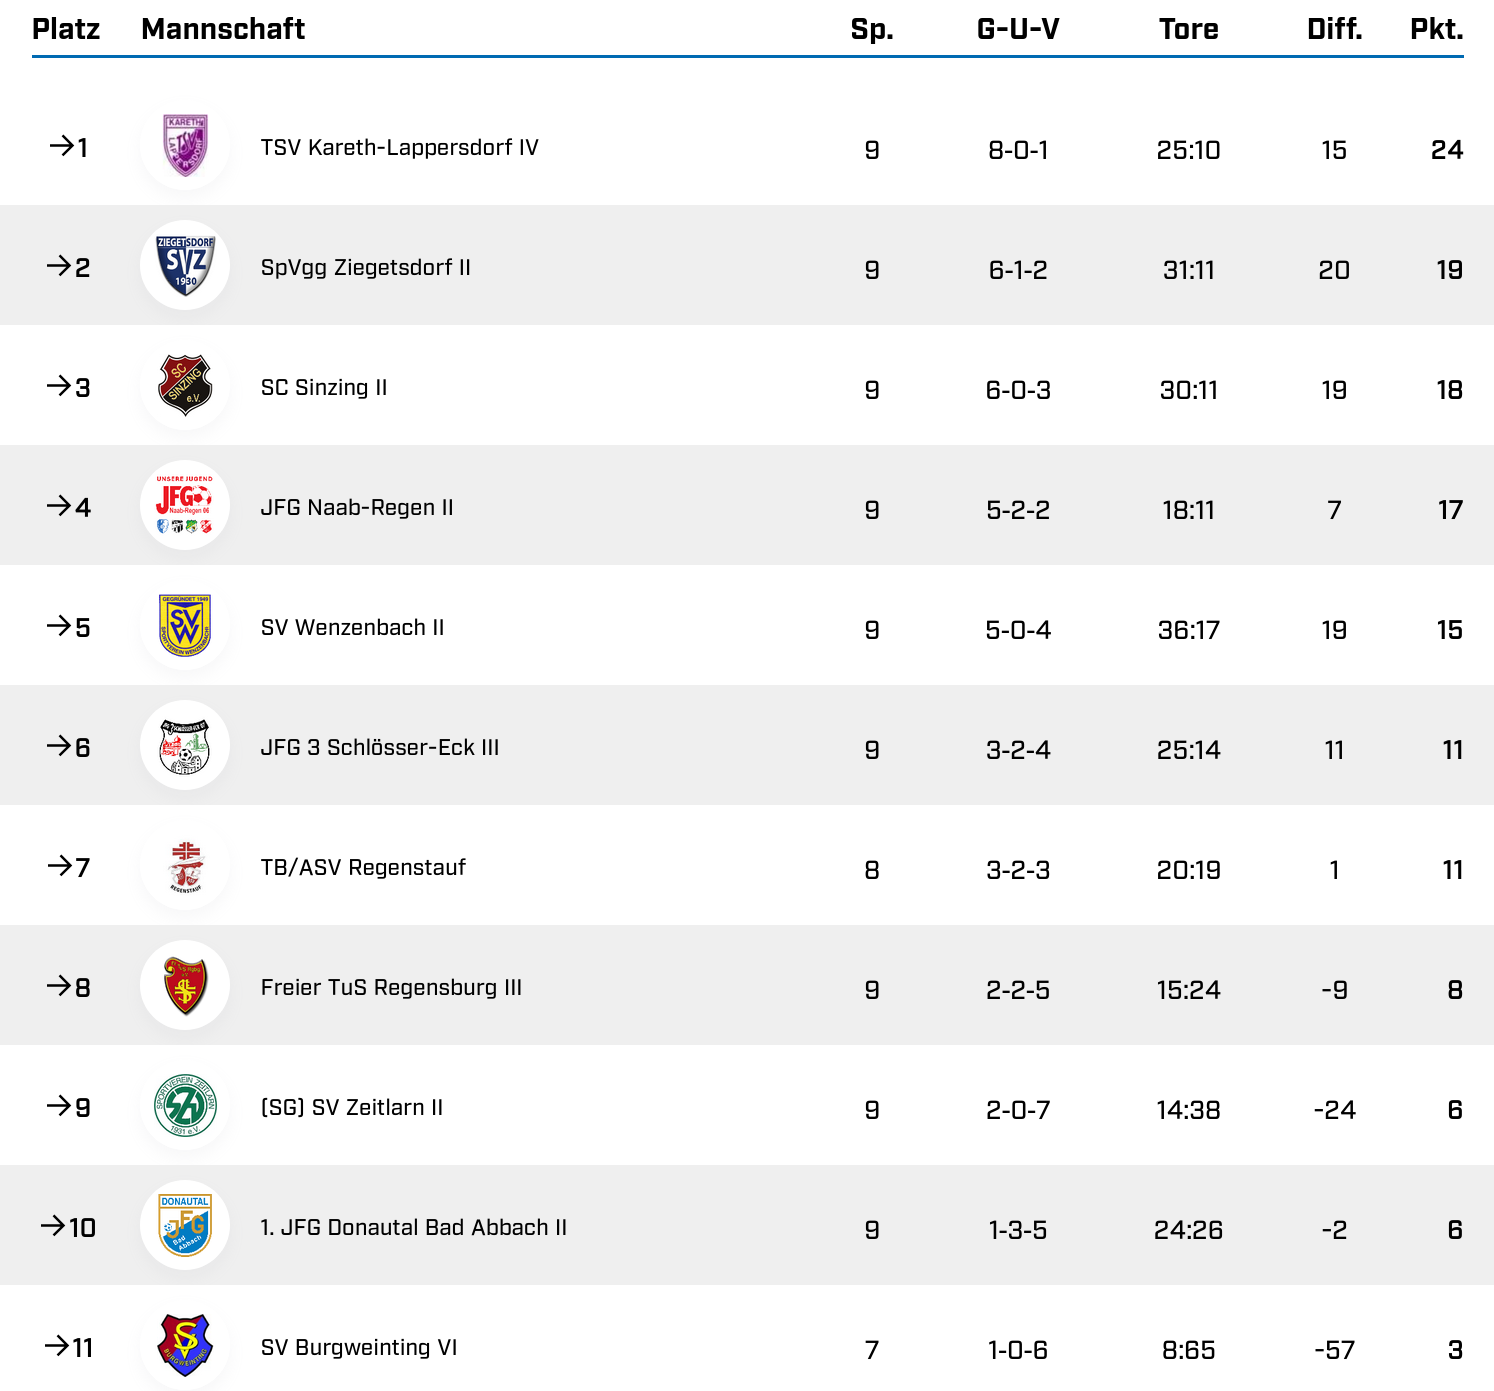Open the SV Wenzenbach yellow crest
This screenshot has height=1391, width=1494.
click(x=185, y=626)
